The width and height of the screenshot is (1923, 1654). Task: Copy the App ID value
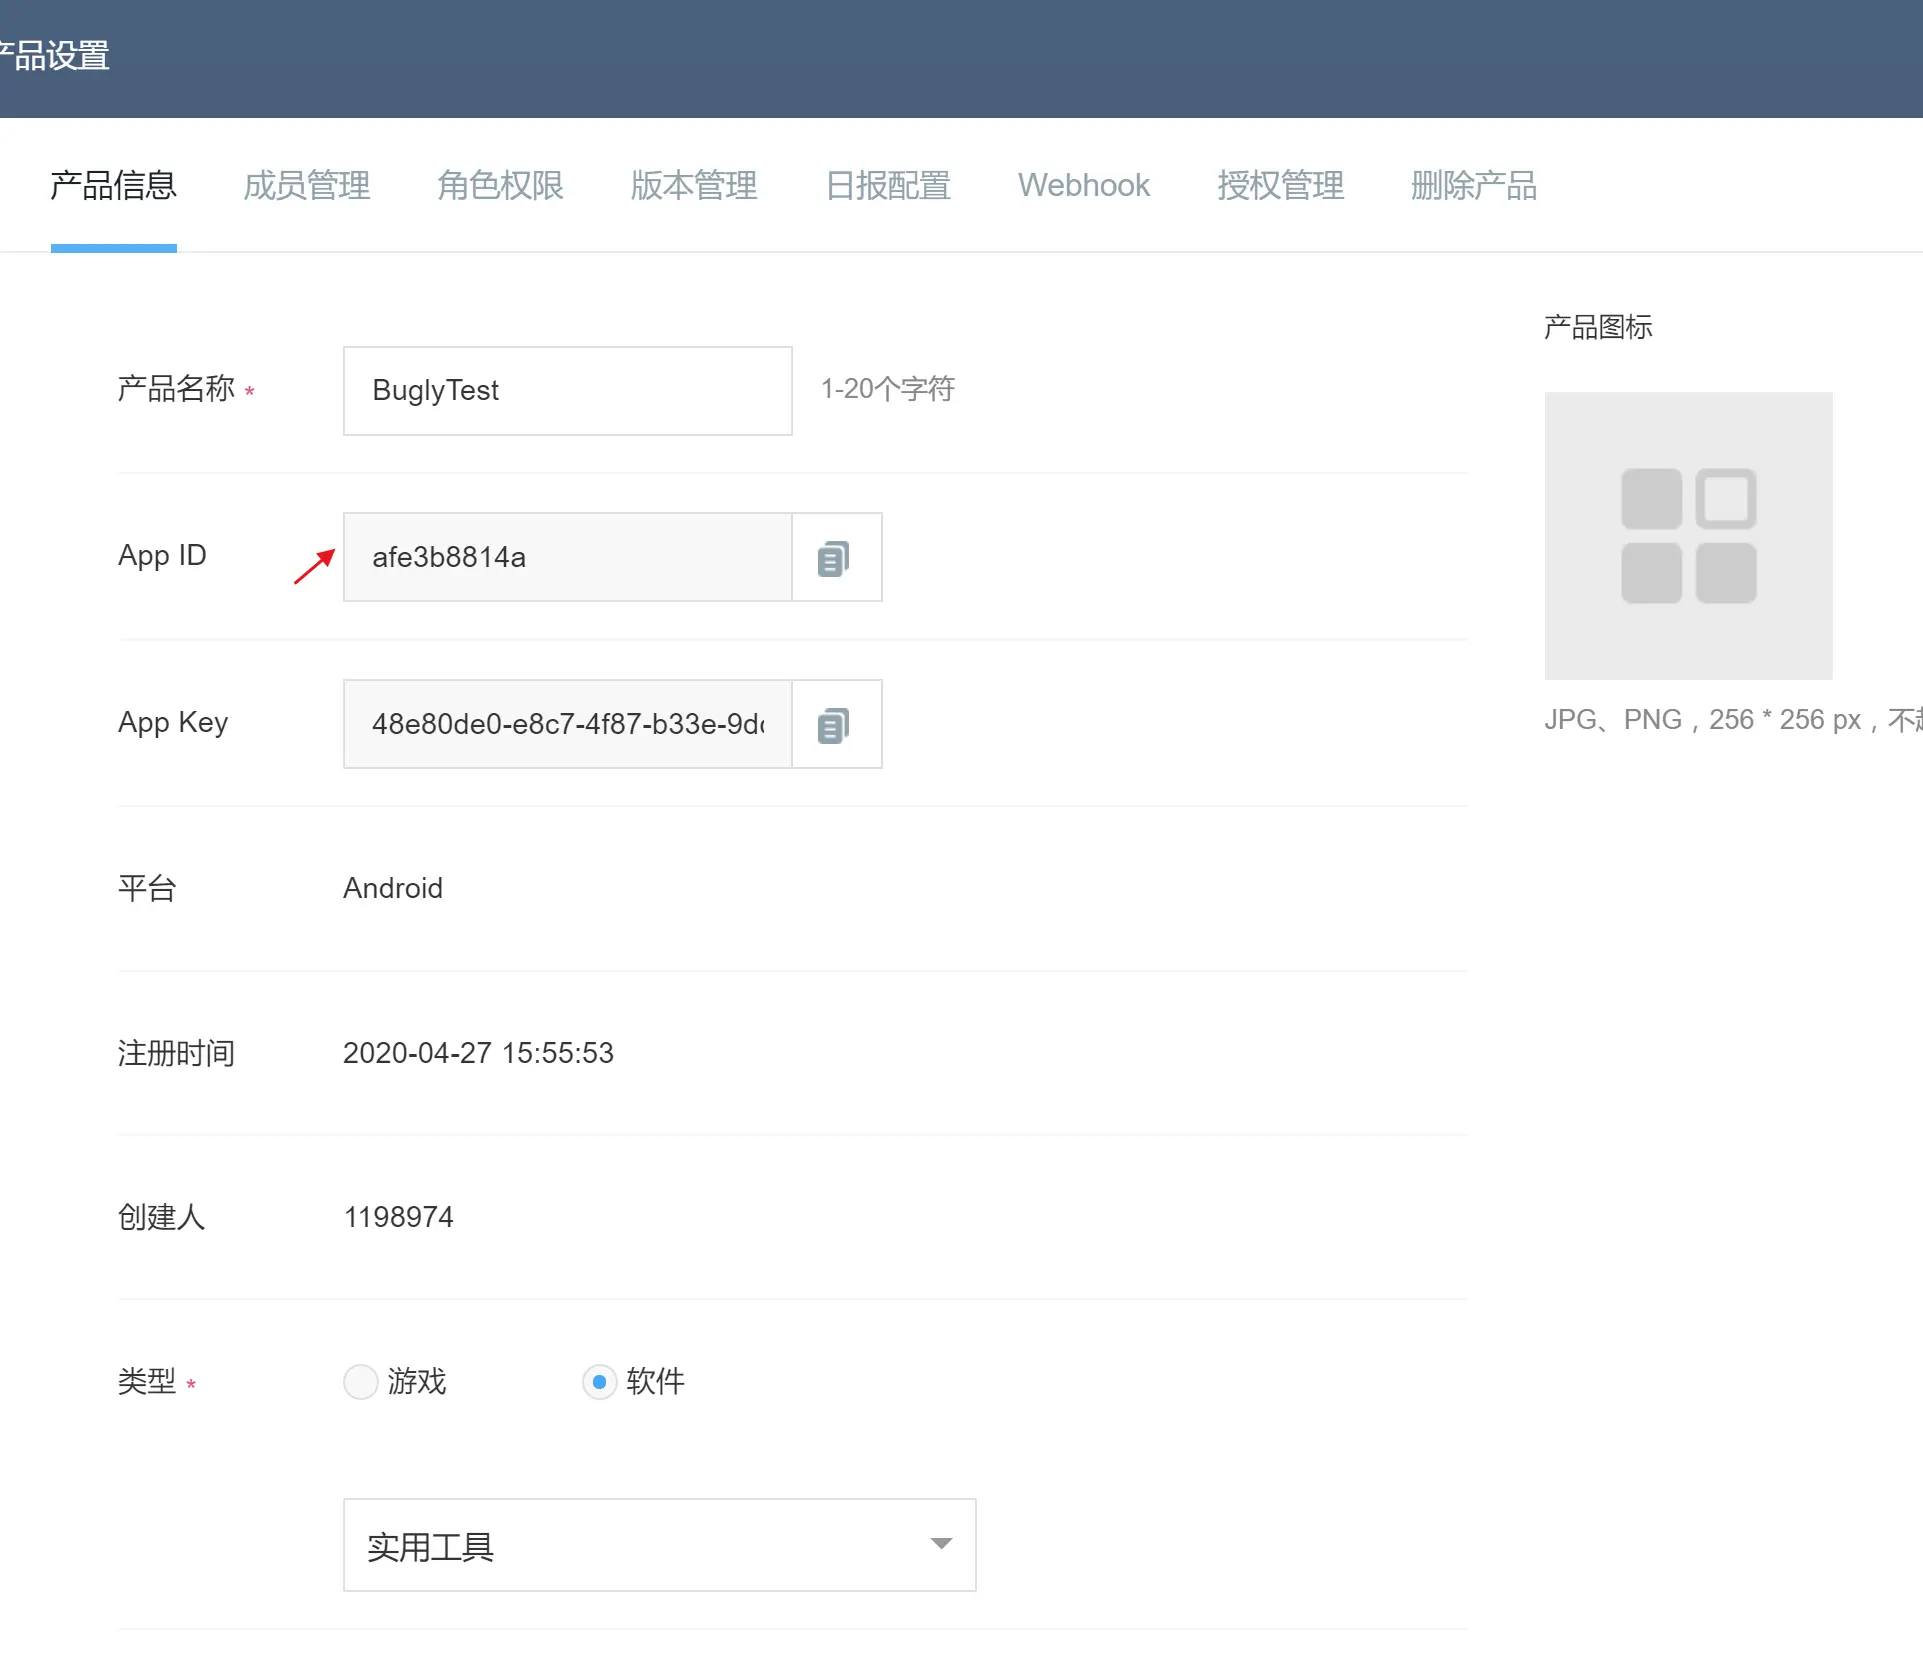click(x=834, y=558)
